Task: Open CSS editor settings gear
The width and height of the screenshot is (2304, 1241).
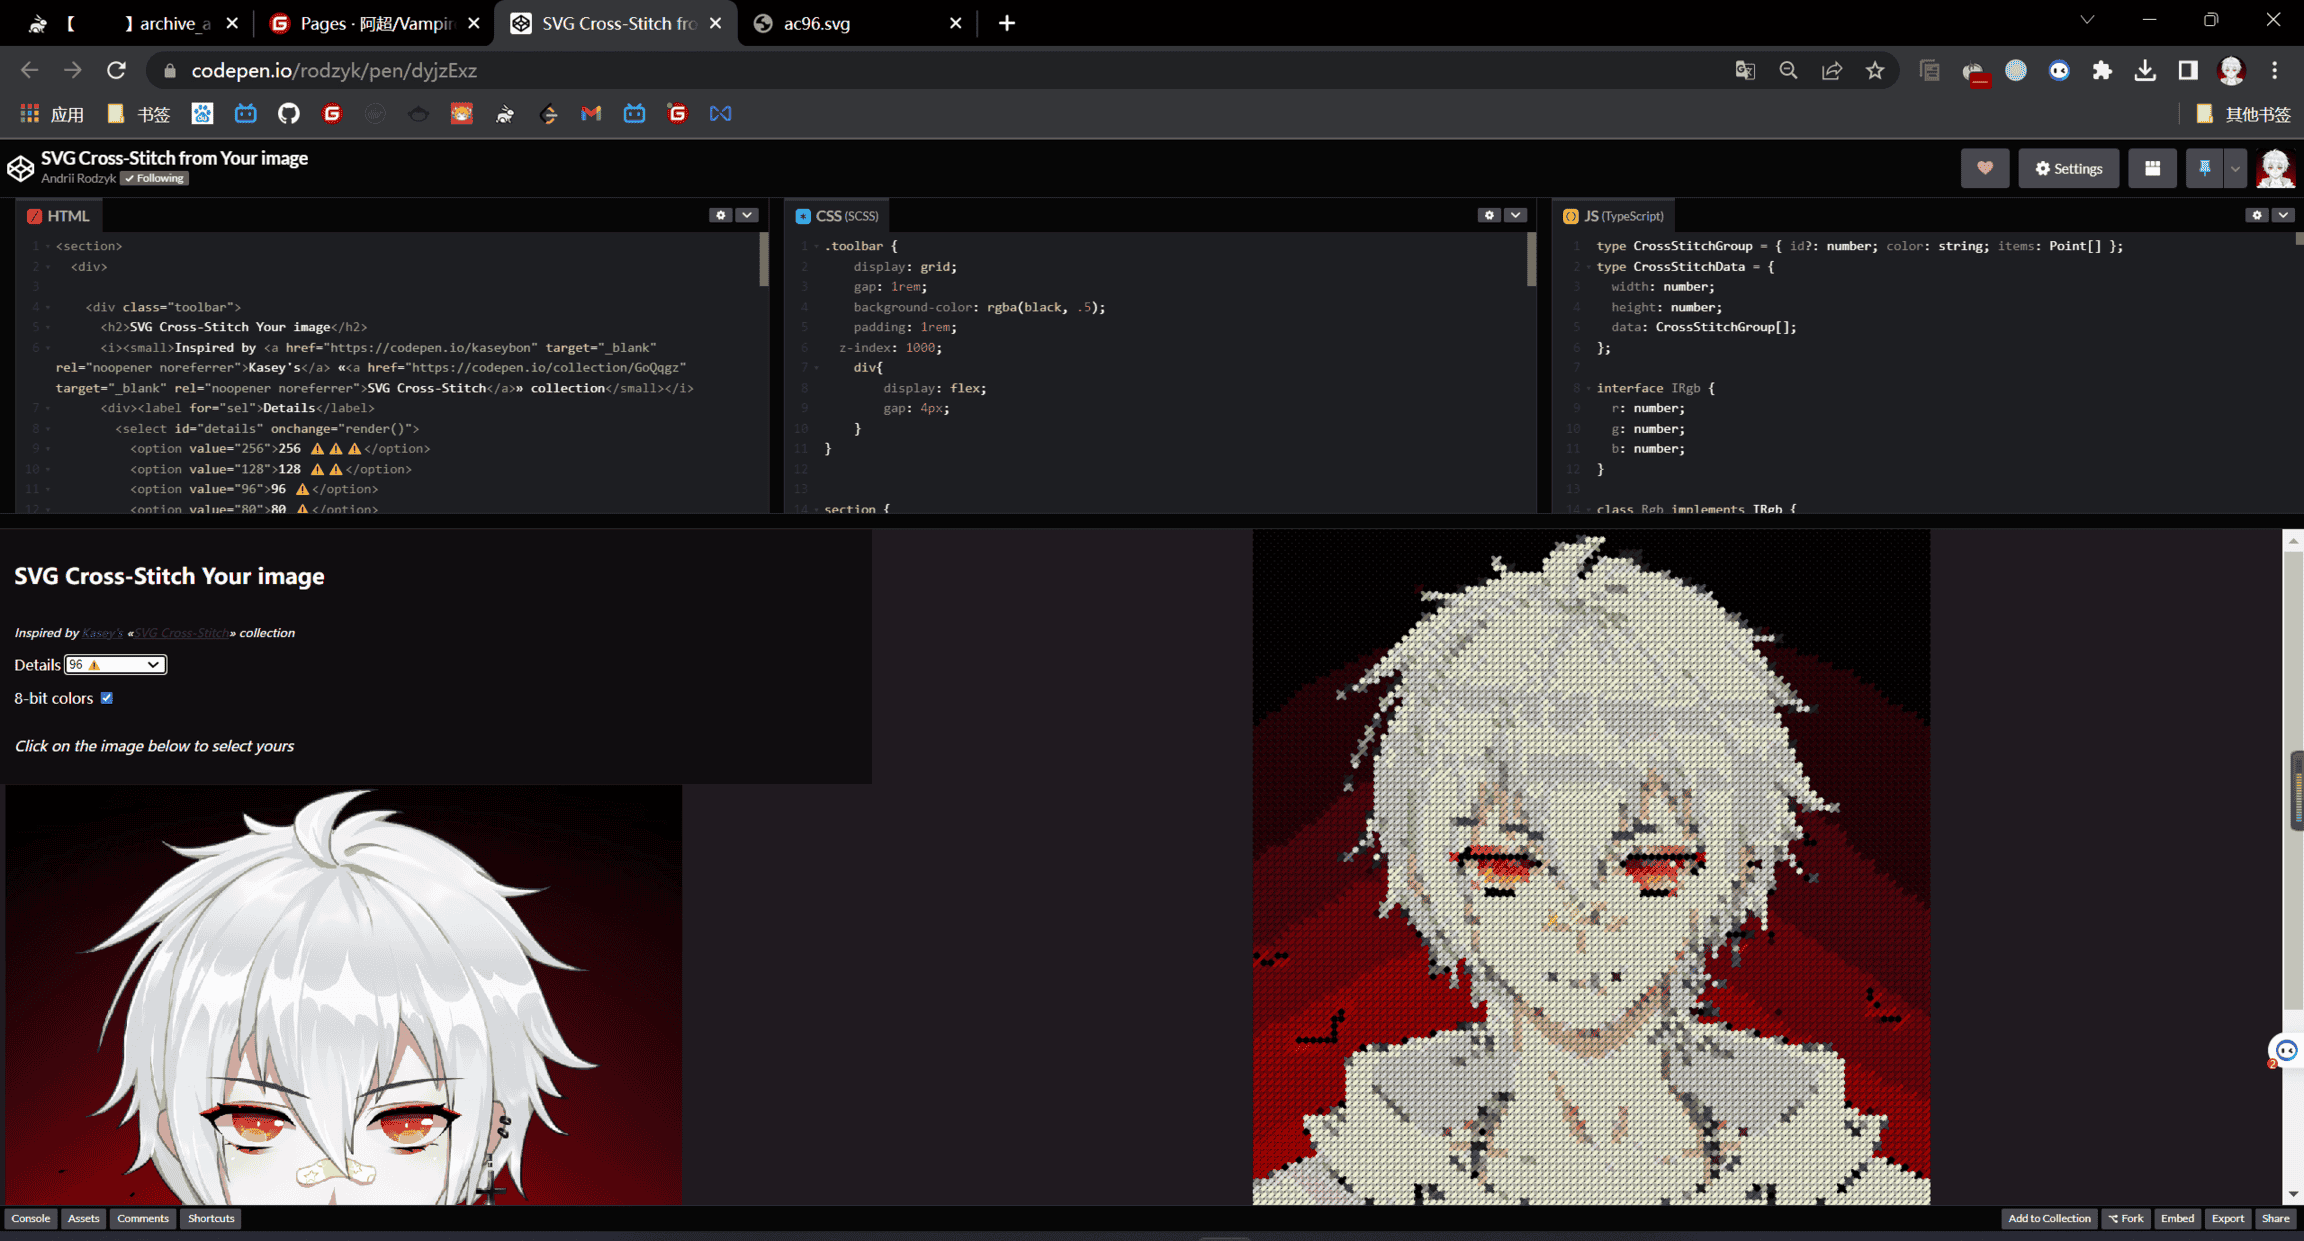Action: (1489, 215)
